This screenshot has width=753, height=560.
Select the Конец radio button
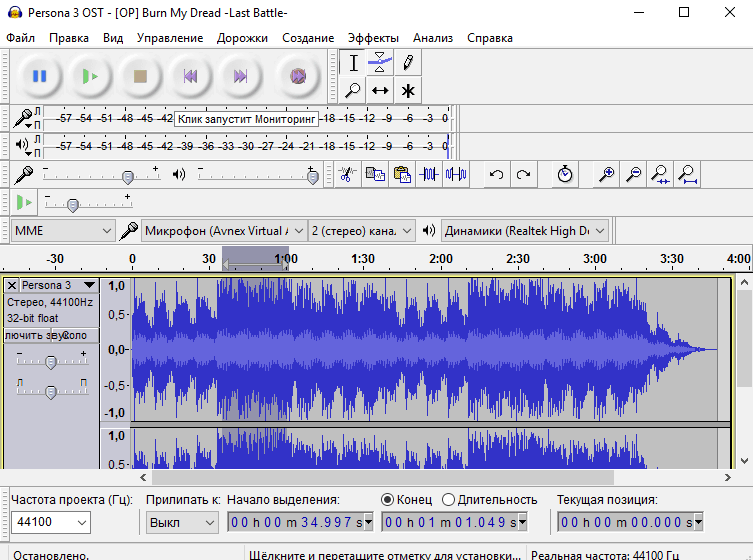click(388, 499)
